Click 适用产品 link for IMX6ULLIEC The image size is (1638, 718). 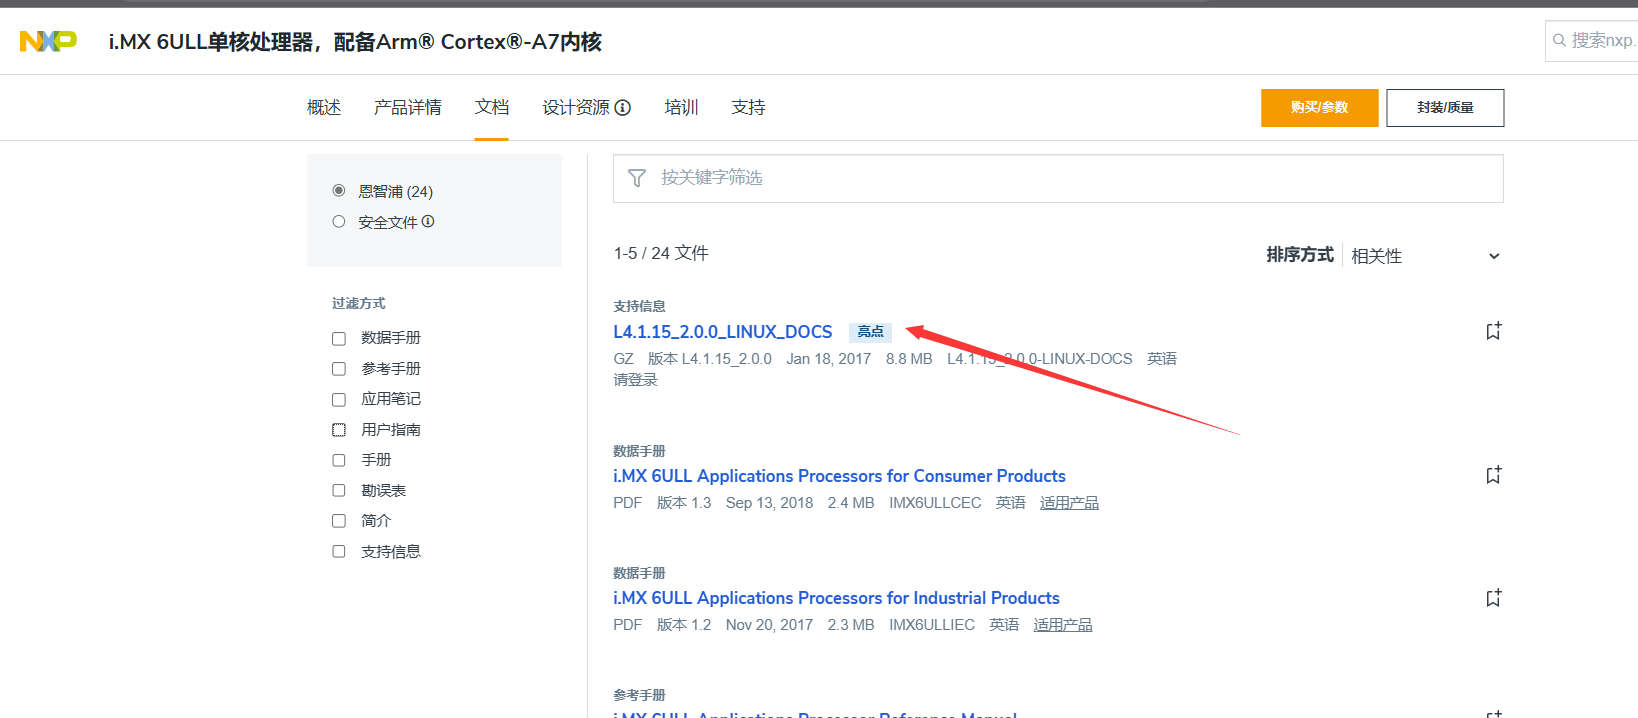[x=1062, y=625]
